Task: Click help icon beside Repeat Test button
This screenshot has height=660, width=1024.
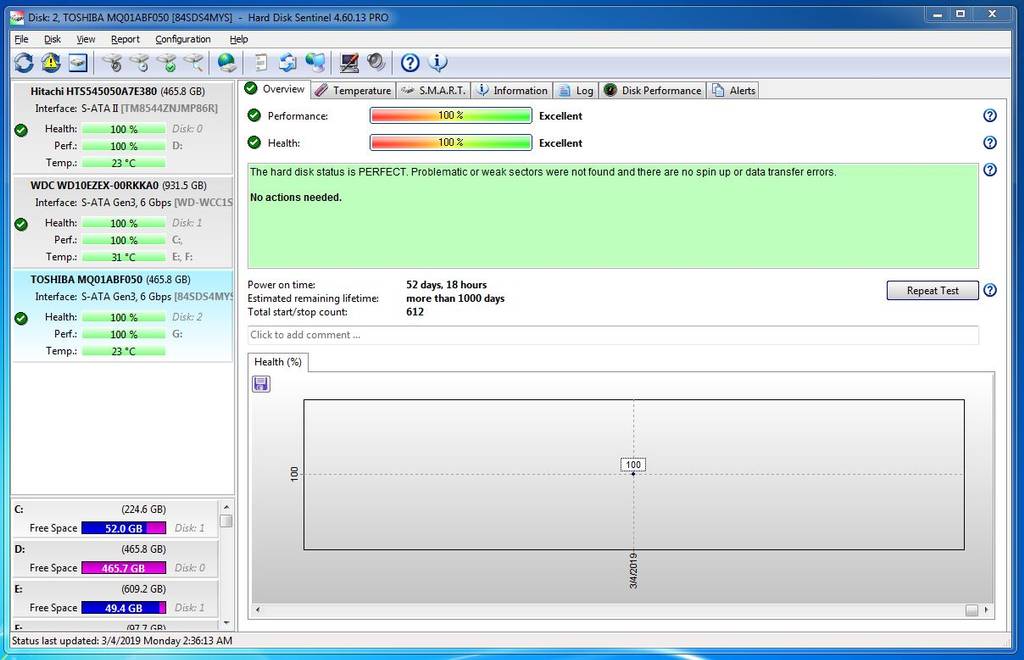Action: (990, 291)
